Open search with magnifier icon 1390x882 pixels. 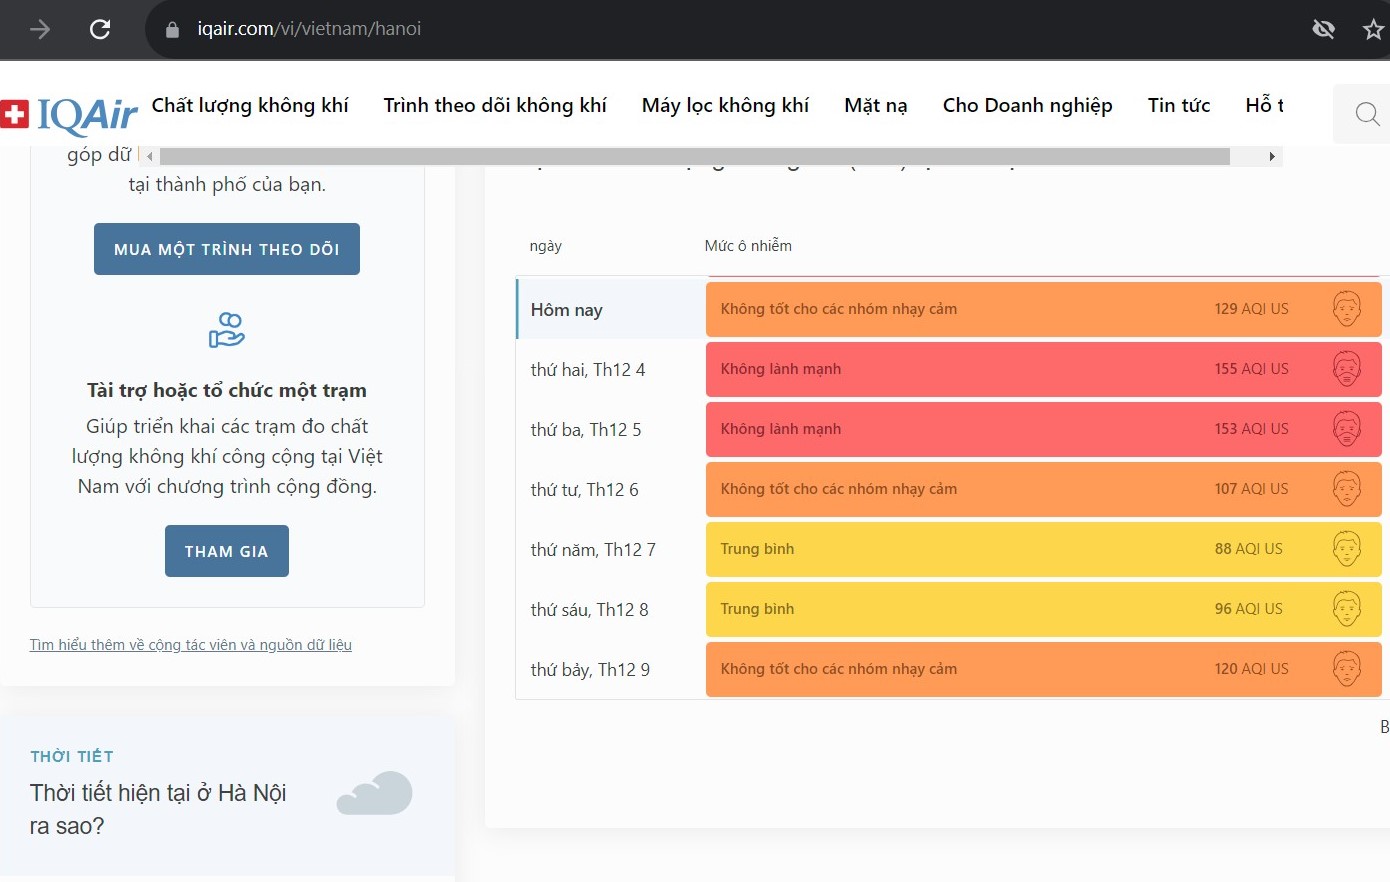[1366, 114]
